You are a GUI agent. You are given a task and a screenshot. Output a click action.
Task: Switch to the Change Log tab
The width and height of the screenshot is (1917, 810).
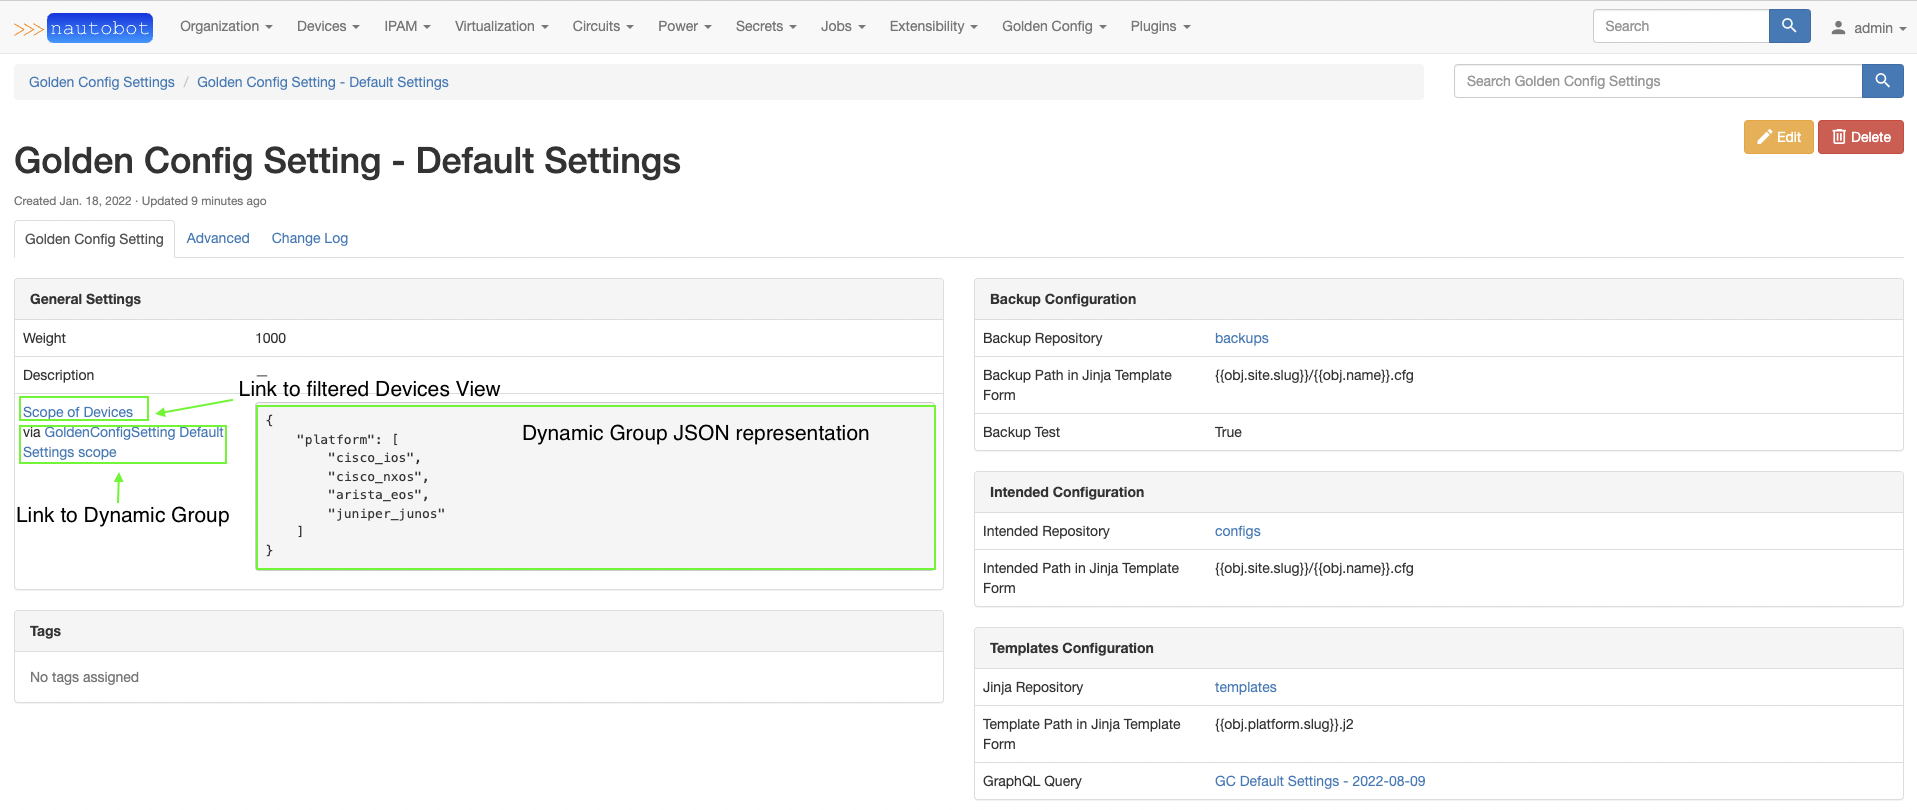tap(310, 238)
